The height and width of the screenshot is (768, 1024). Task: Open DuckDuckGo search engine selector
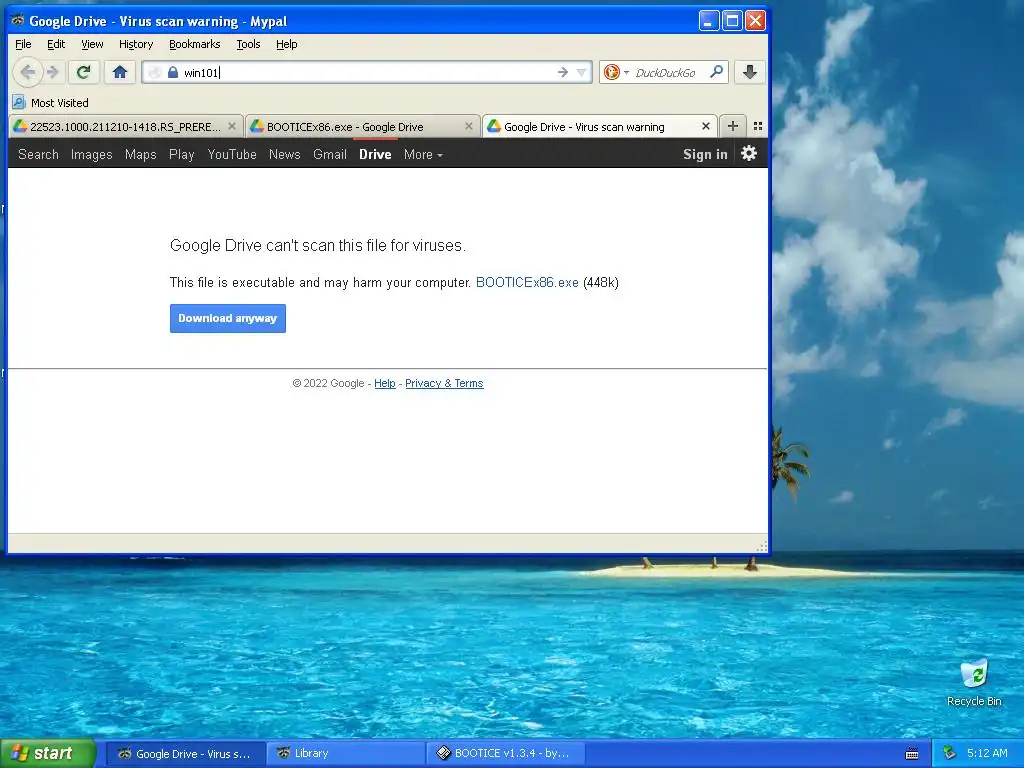(x=616, y=72)
